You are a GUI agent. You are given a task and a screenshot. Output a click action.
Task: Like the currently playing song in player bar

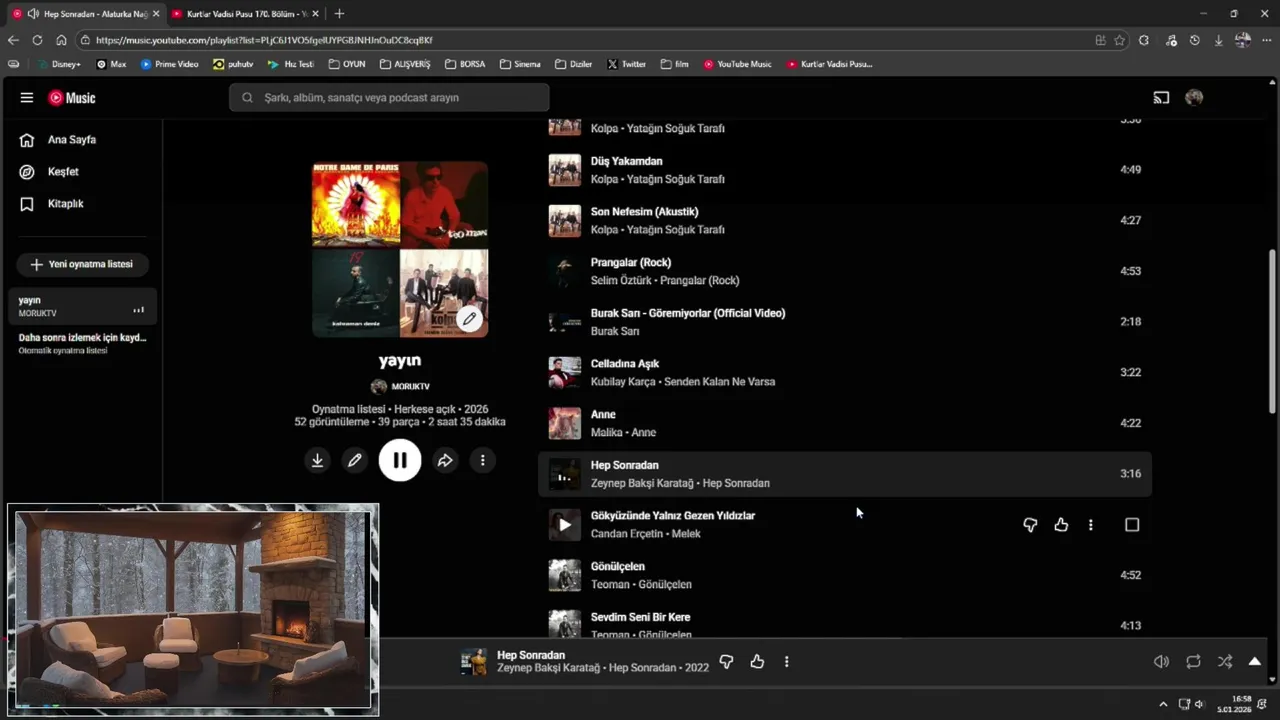tap(757, 662)
